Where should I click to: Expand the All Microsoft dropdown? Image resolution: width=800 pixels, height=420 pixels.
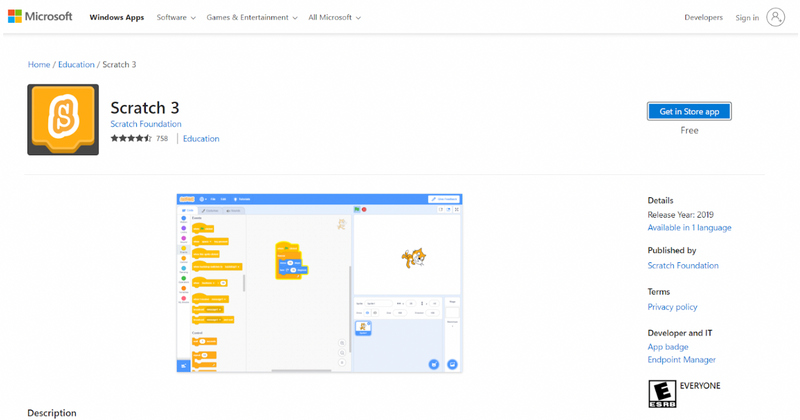(x=334, y=17)
